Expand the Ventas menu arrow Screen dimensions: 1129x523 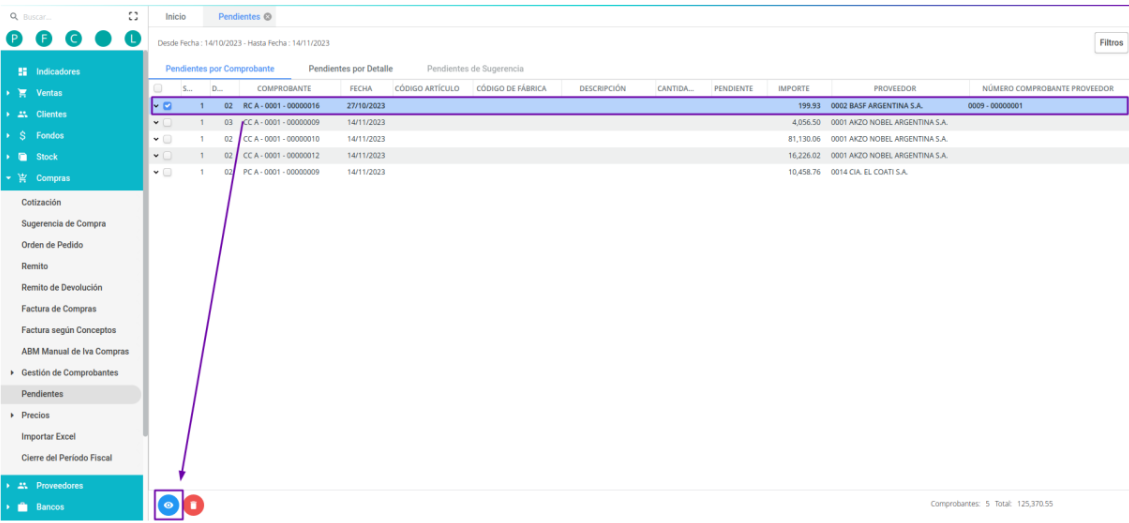click(x=7, y=93)
